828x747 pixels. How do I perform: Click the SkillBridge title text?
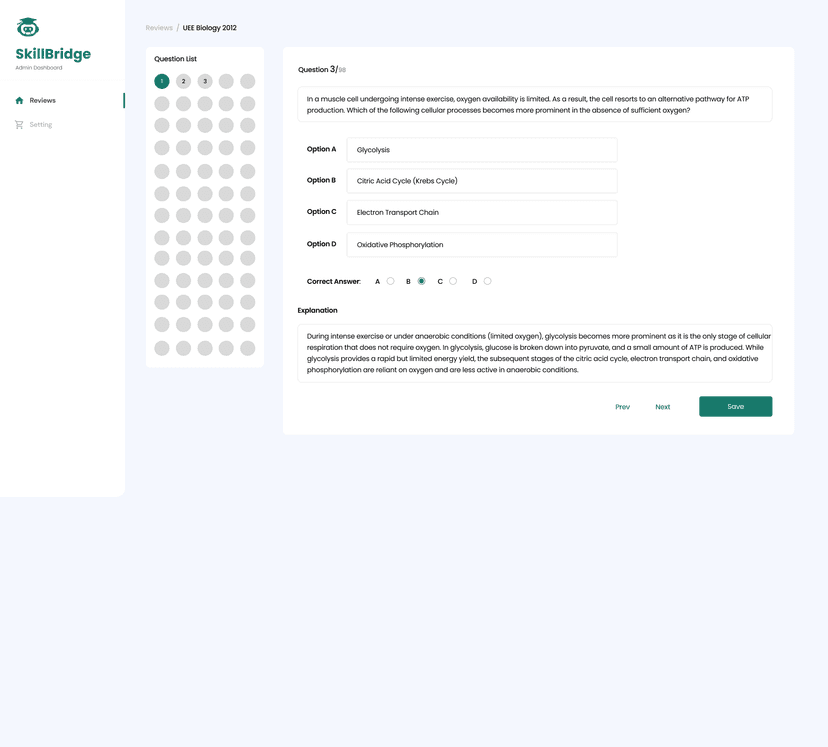pyautogui.click(x=53, y=54)
